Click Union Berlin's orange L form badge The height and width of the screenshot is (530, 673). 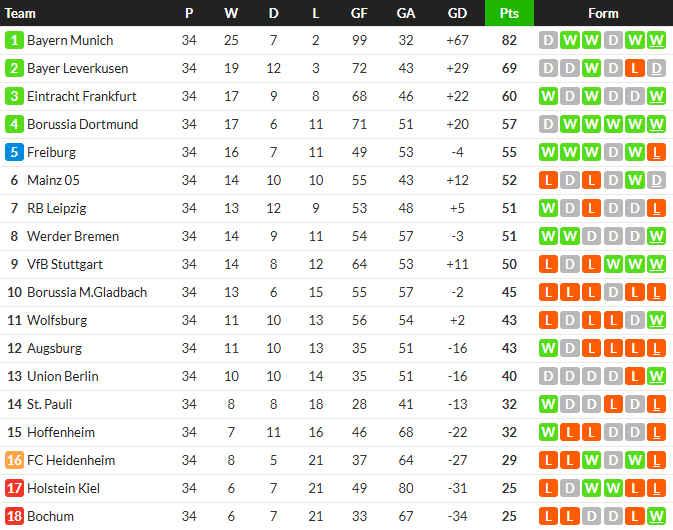pos(634,377)
